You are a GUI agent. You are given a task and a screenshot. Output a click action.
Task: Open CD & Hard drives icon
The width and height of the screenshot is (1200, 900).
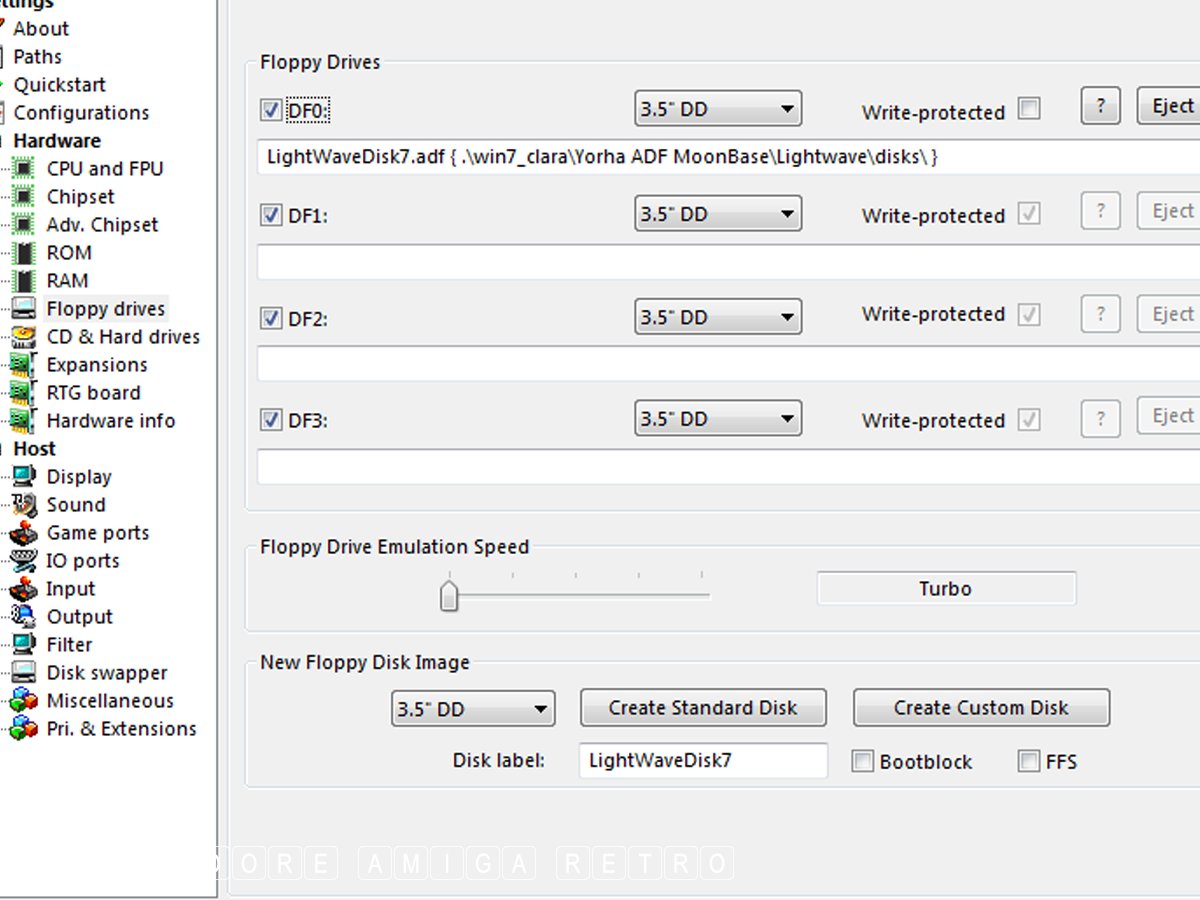pos(24,337)
